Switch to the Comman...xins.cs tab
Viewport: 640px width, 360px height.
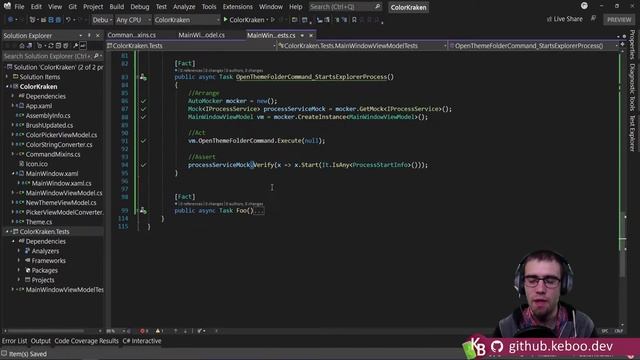click(x=131, y=36)
